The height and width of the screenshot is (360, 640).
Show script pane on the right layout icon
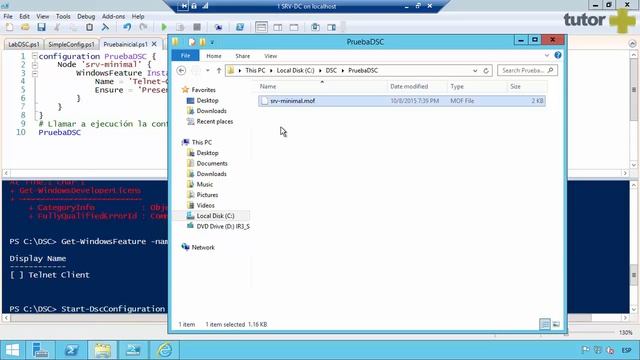click(278, 27)
